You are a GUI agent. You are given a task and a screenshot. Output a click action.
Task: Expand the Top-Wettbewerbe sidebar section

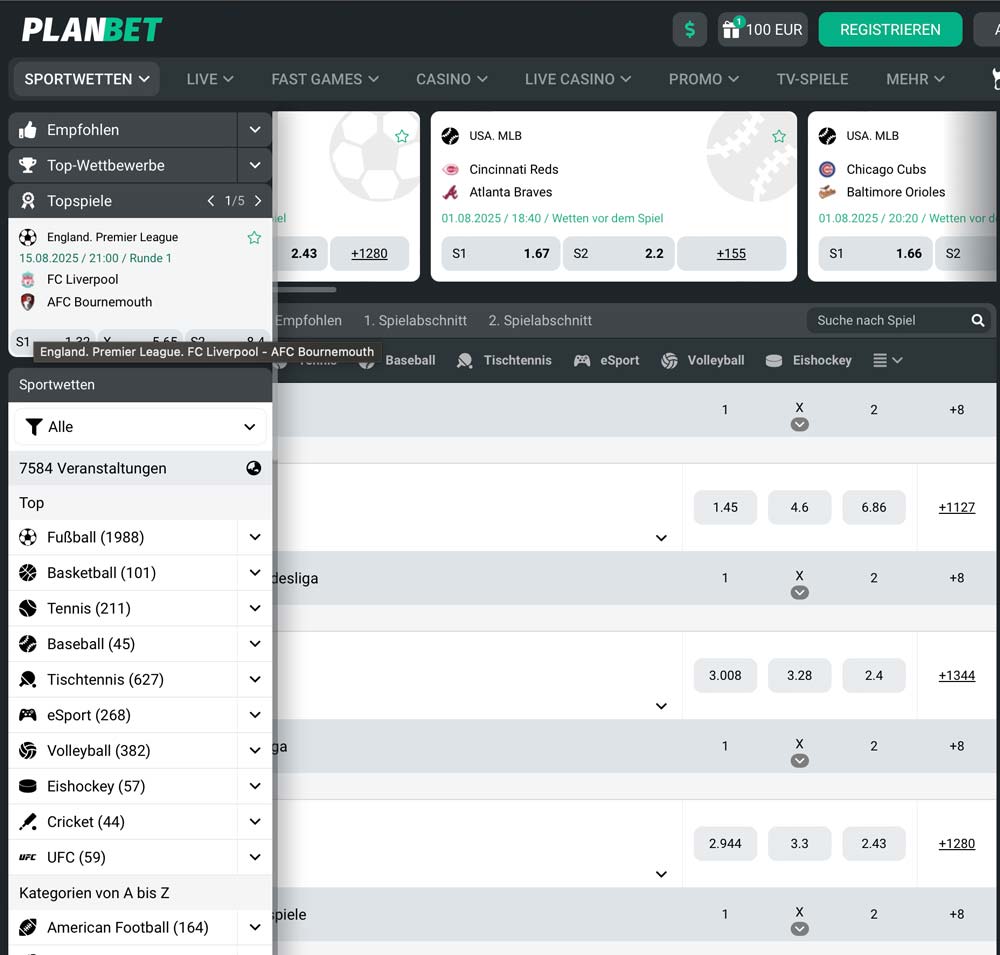[x=255, y=165]
